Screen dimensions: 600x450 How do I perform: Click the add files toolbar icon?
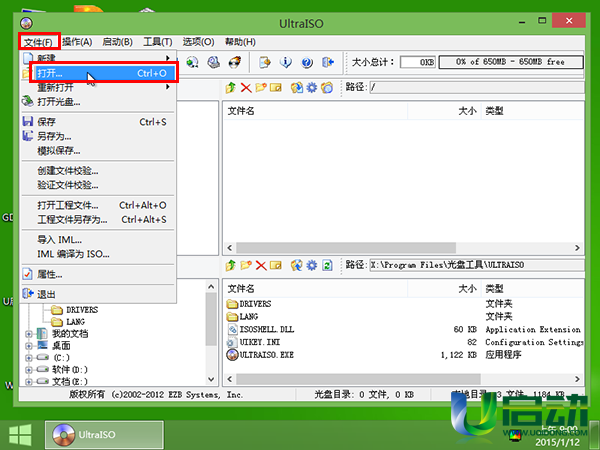264,62
